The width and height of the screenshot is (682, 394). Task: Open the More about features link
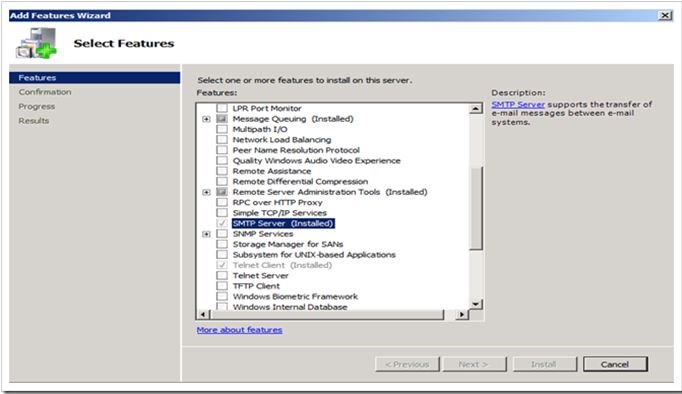[239, 330]
